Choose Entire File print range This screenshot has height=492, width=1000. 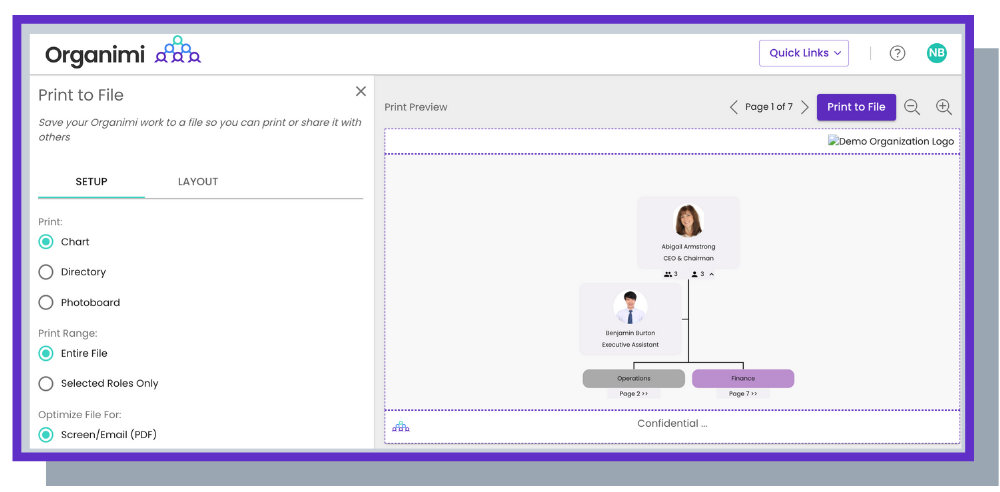[46, 353]
